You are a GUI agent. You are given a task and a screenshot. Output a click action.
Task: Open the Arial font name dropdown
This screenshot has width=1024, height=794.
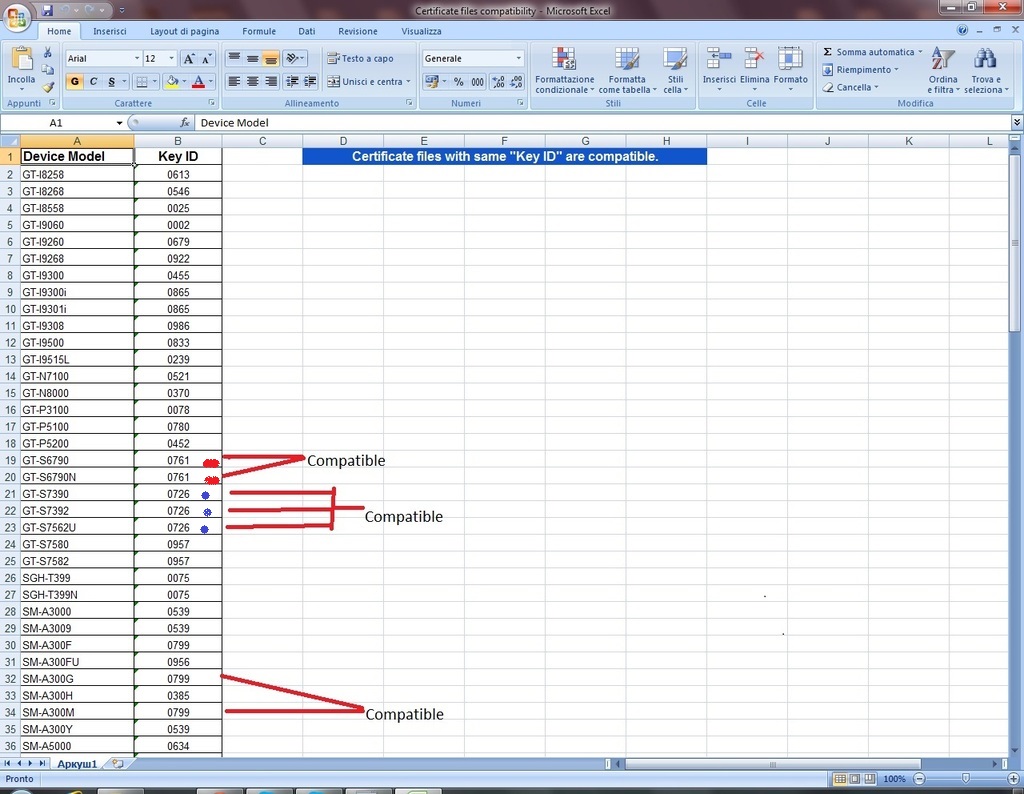(137, 59)
